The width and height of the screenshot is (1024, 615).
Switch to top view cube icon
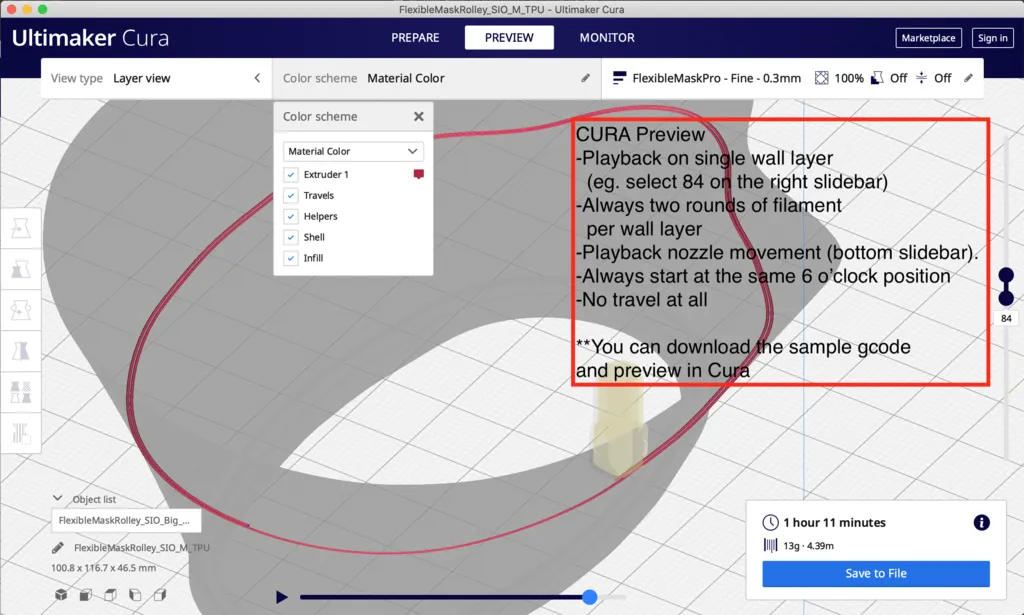pyautogui.click(x=110, y=595)
